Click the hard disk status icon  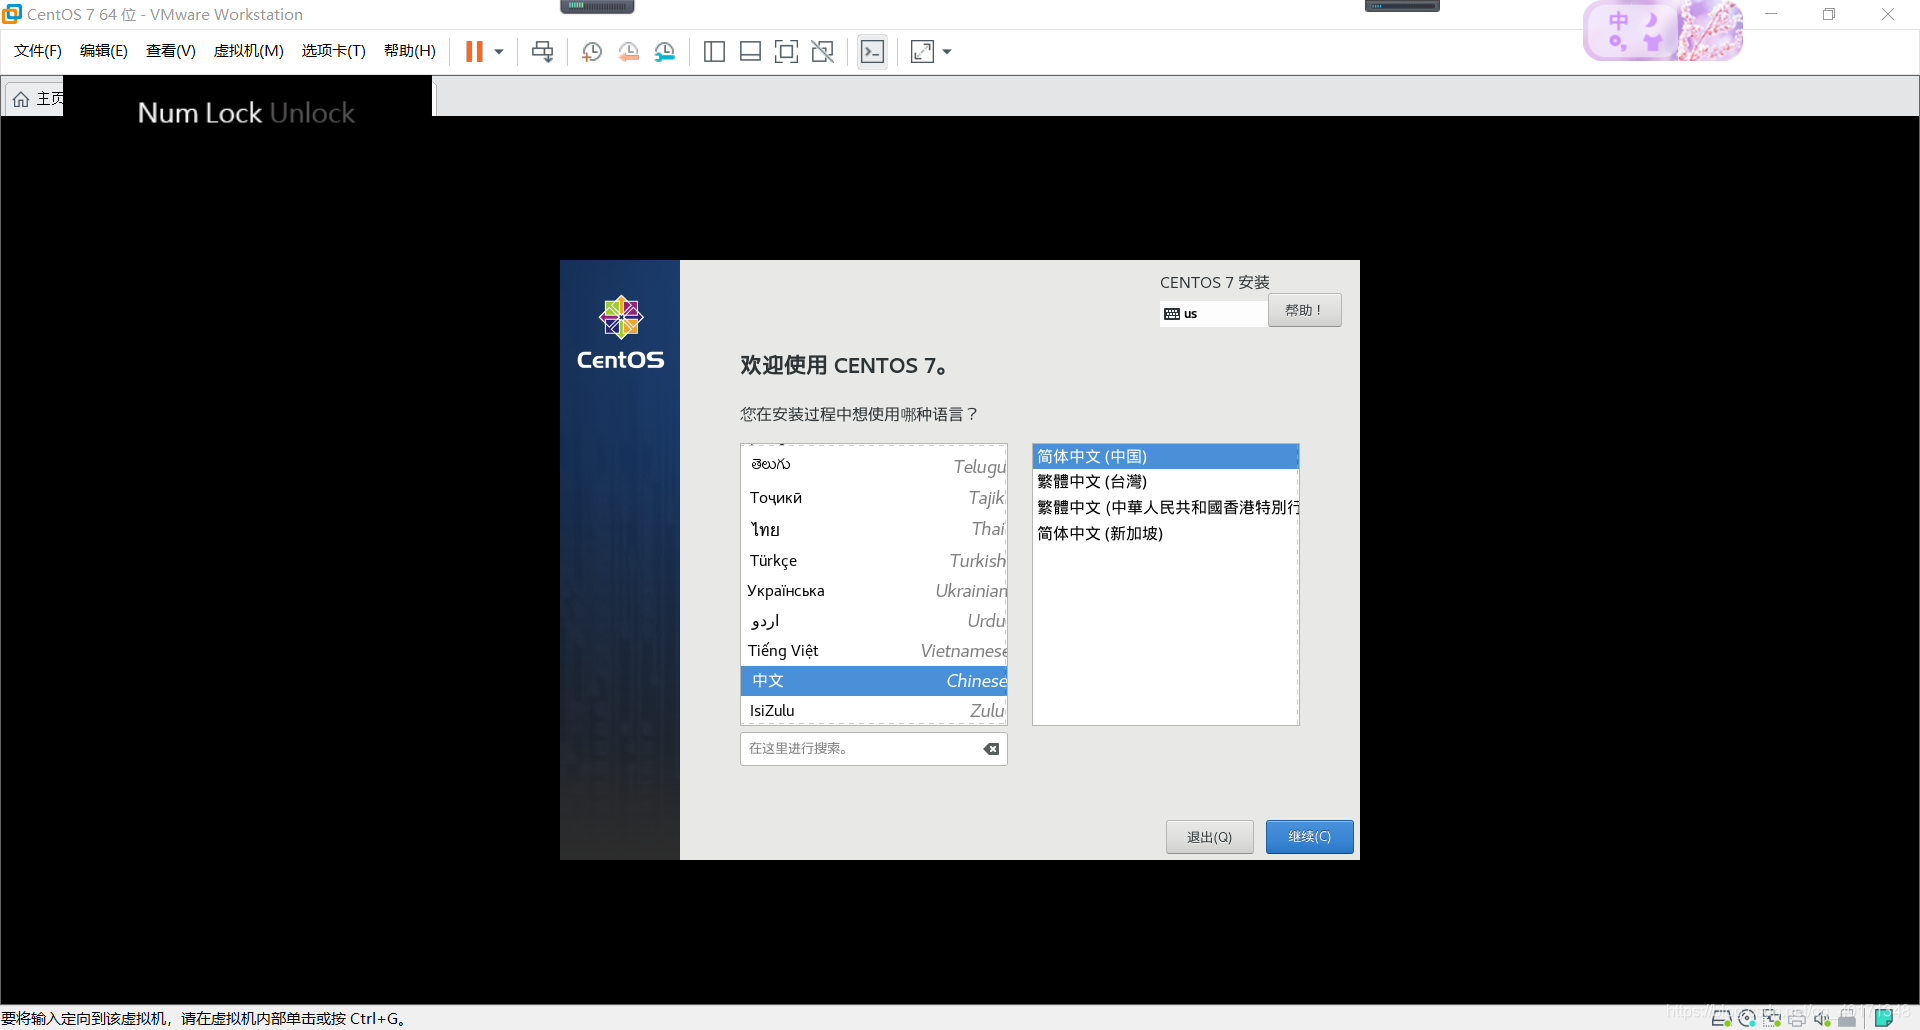tap(1722, 1018)
